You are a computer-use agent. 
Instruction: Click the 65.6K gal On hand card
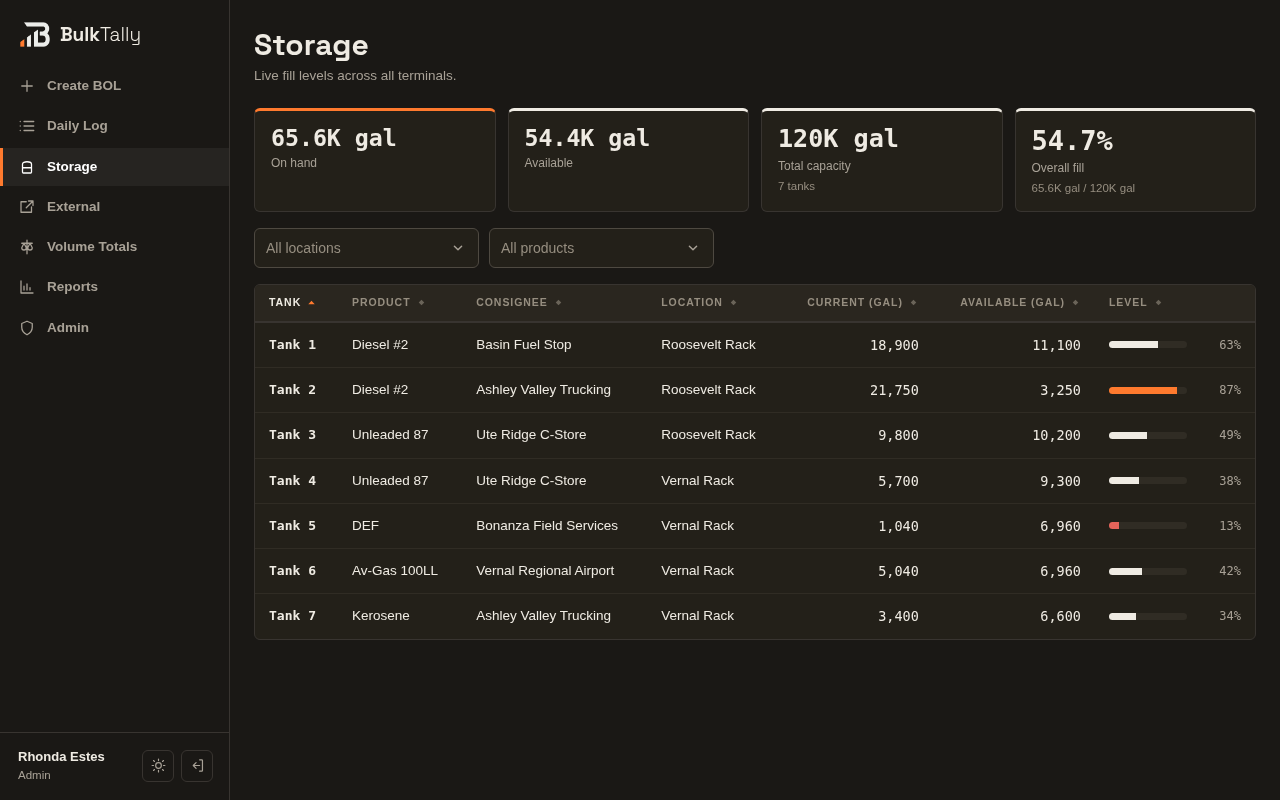point(375,160)
